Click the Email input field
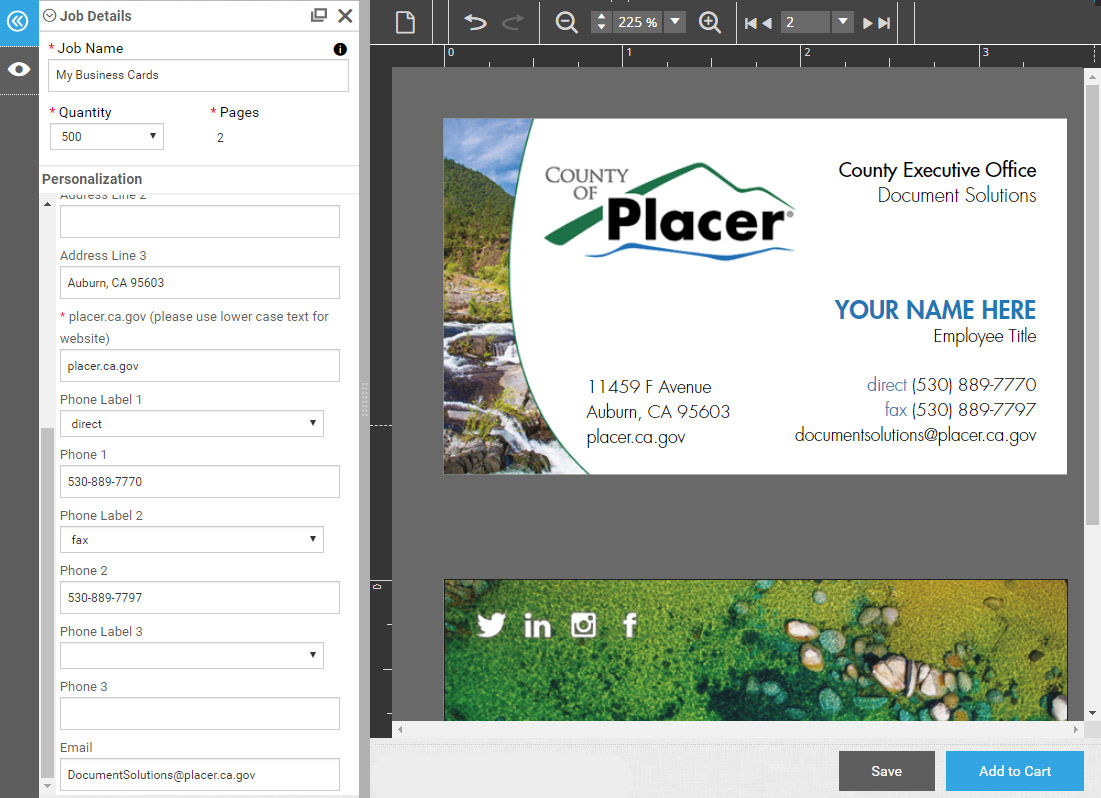The image size is (1101, 798). pyautogui.click(x=199, y=774)
